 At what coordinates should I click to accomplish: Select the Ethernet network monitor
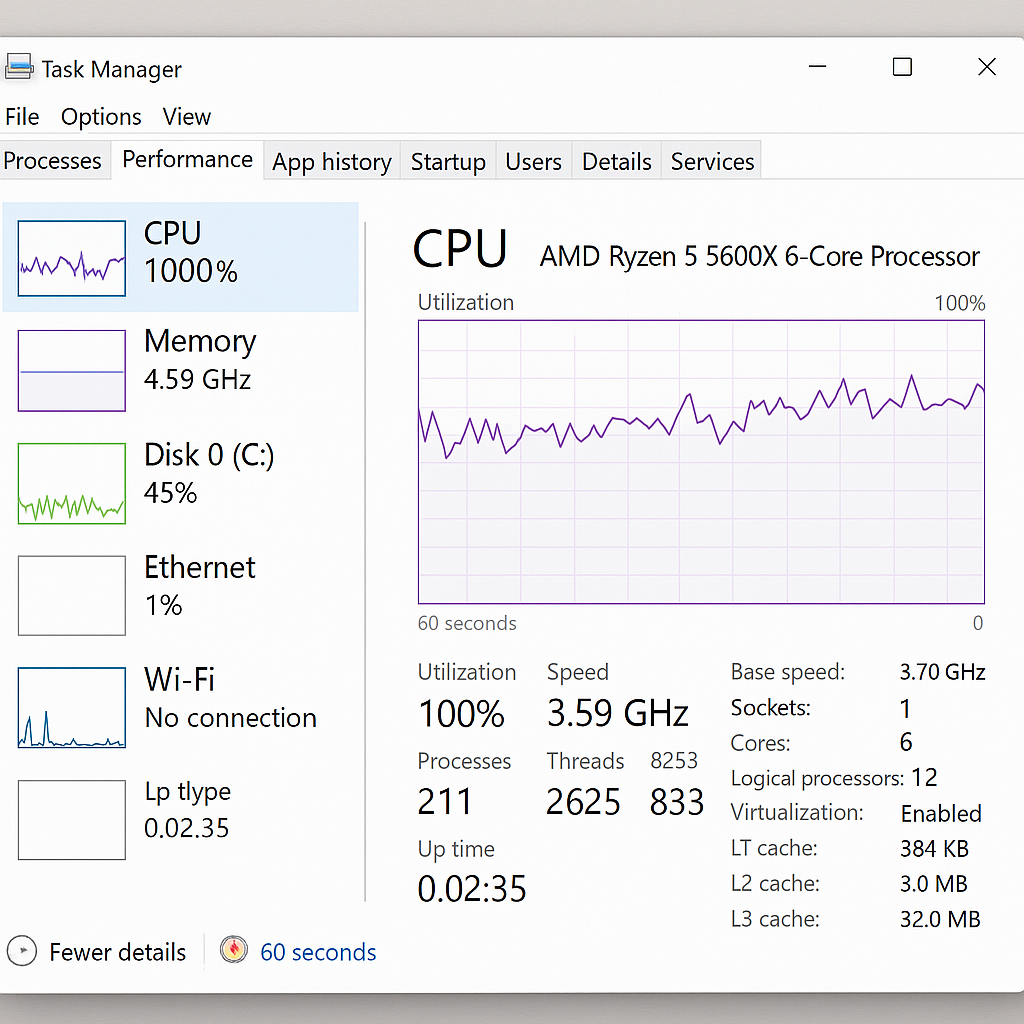180,595
